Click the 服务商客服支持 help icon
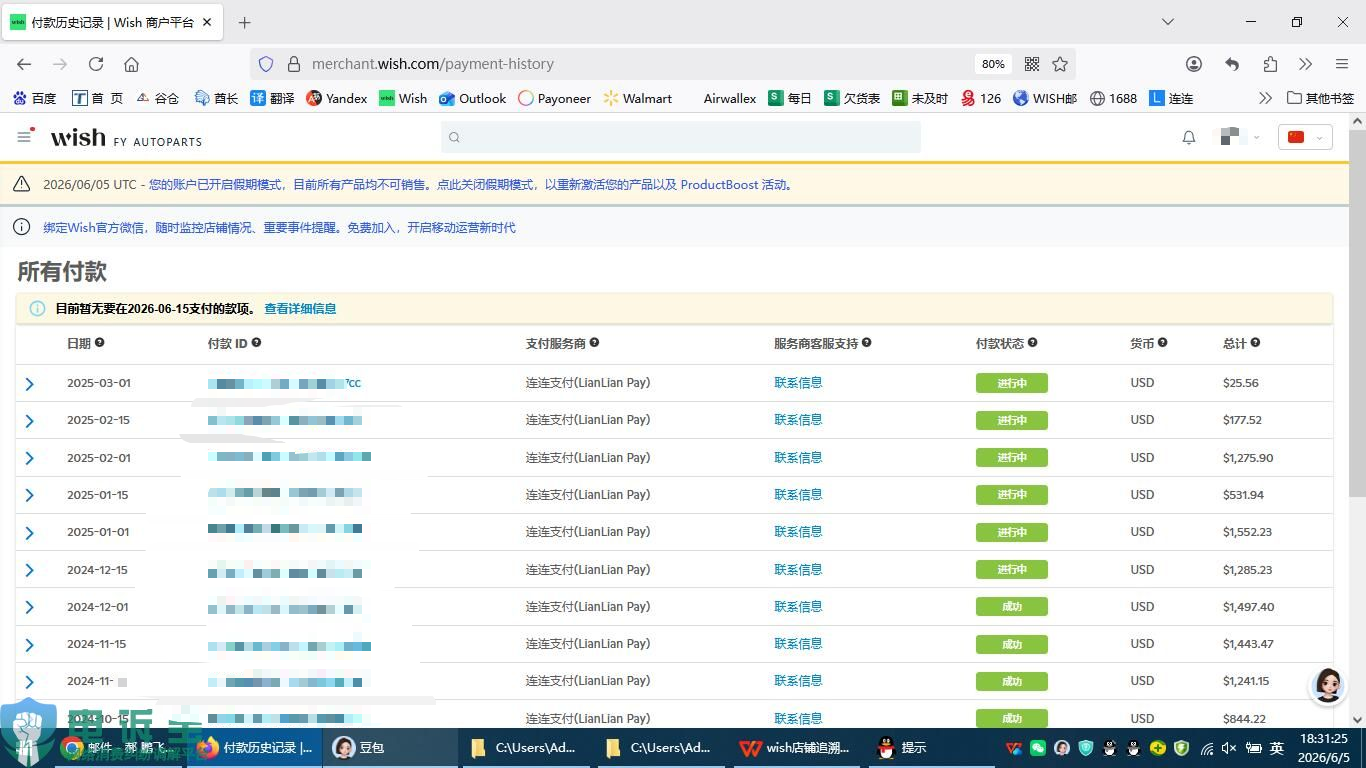This screenshot has height=768, width=1366. coord(866,342)
